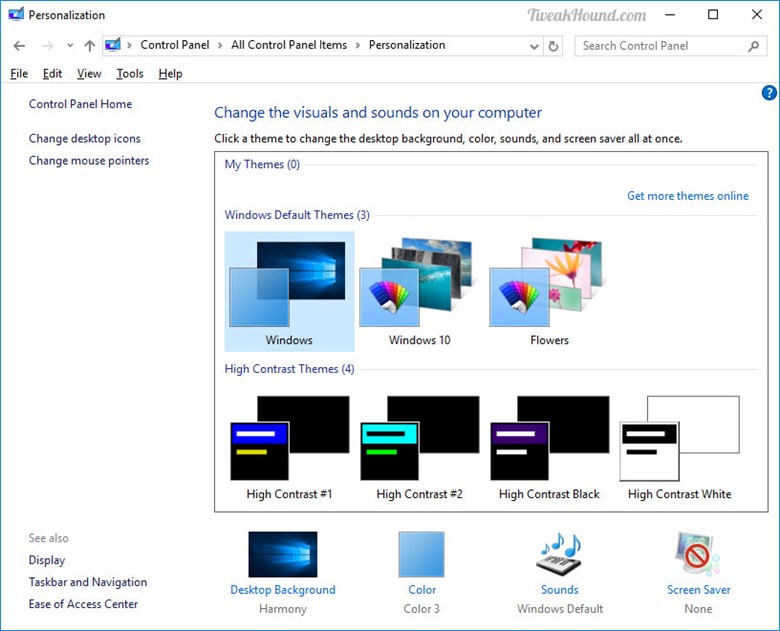Go to Control Panel Home
The height and width of the screenshot is (631, 780).
[80, 104]
